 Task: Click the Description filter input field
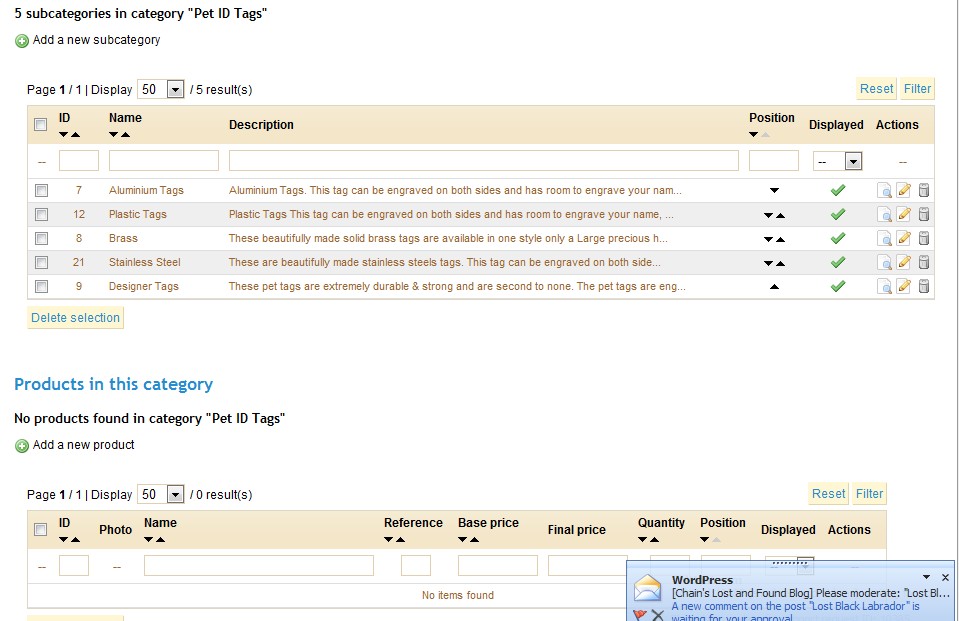484,161
